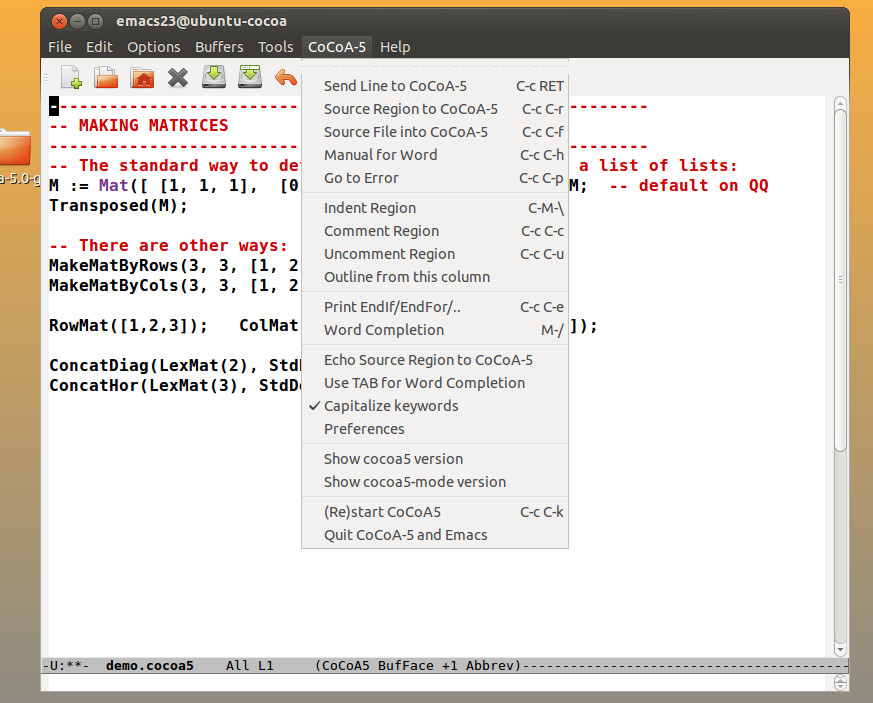
Task: Click the X kill buffer toolbar icon
Action: pyautogui.click(x=178, y=77)
